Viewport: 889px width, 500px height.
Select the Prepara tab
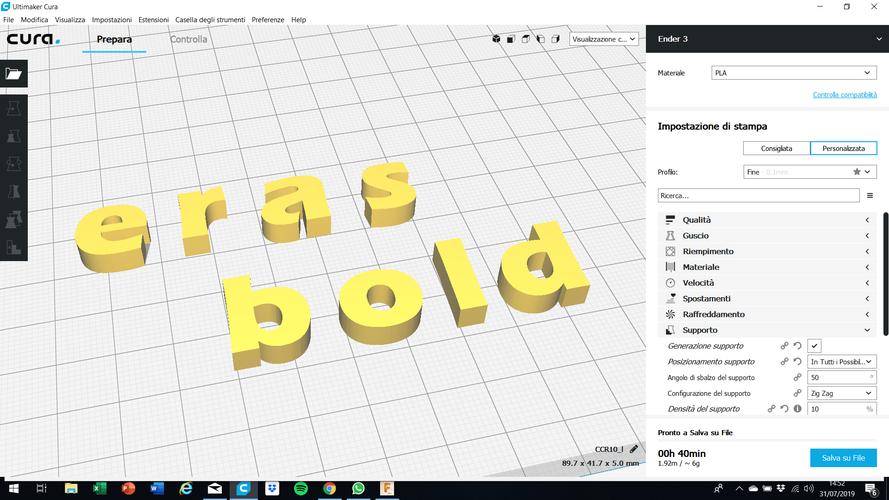click(x=114, y=39)
